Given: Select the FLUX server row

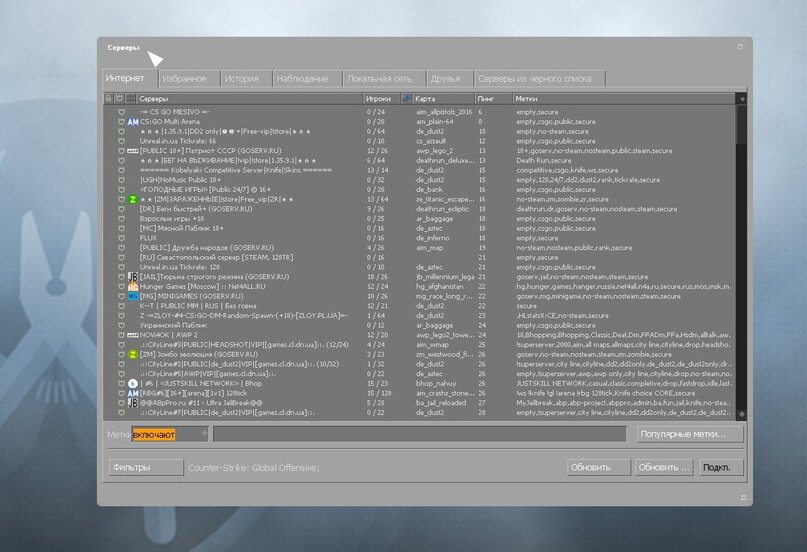Looking at the screenshot, I should 419,238.
